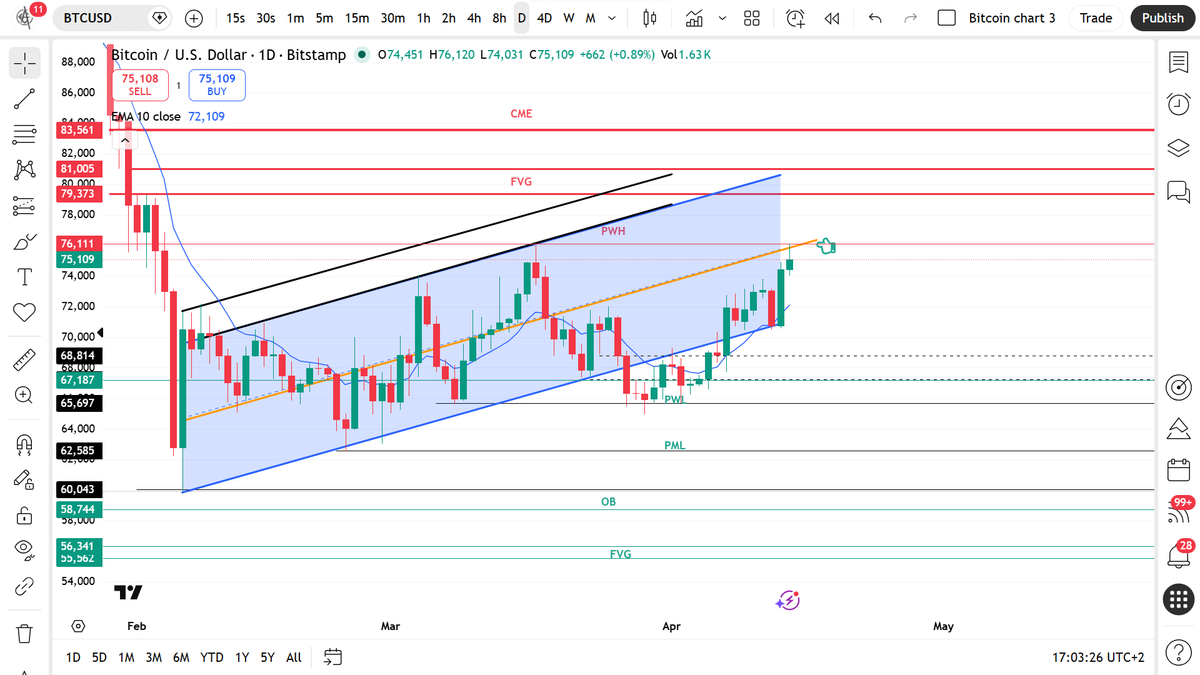Screen dimensions: 1200x675
Task: Click the Trade button
Action: [1096, 18]
